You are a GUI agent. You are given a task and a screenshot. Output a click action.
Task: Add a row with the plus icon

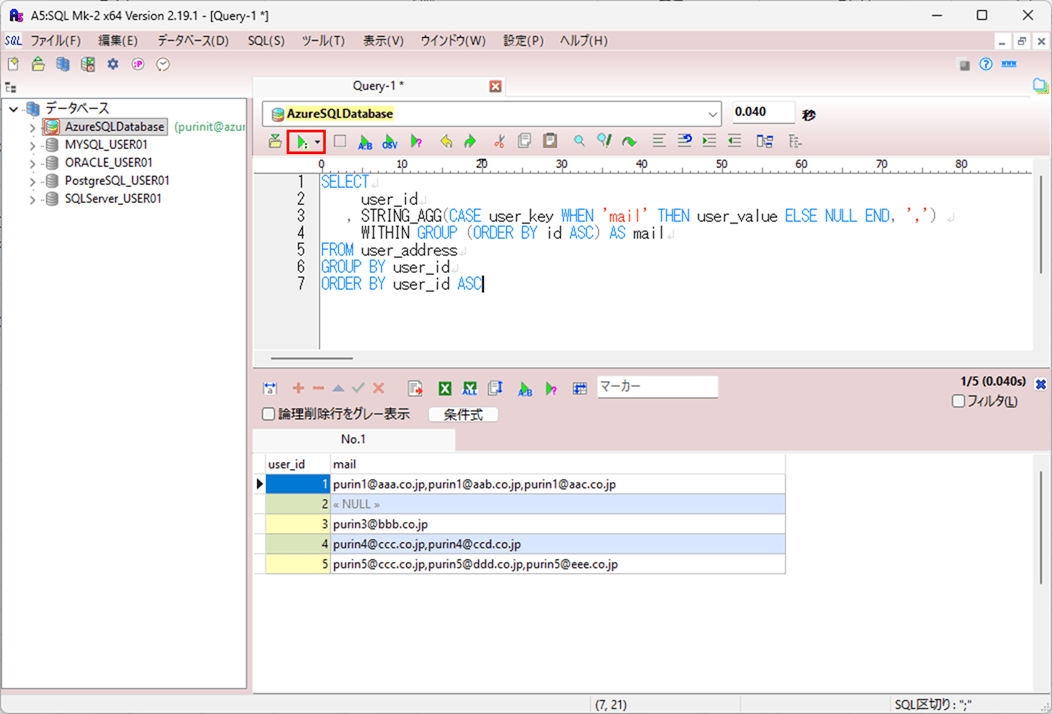point(298,388)
